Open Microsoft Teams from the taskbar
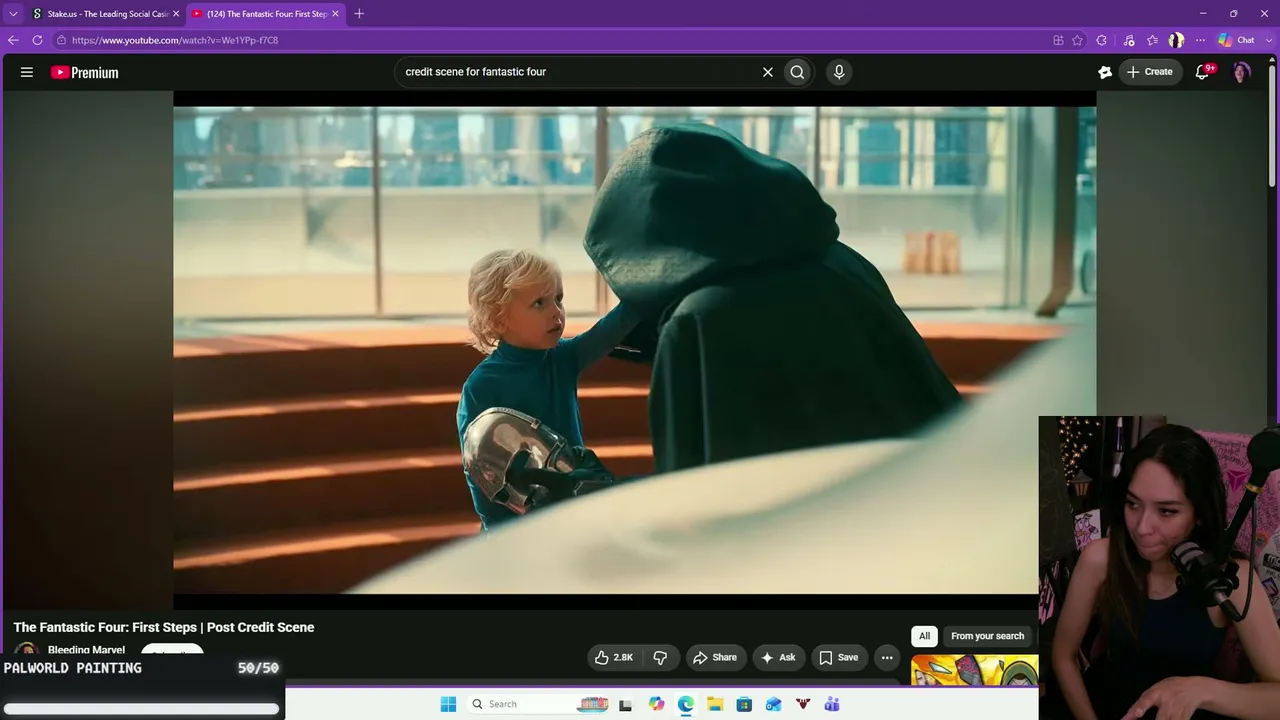The image size is (1280, 720). [832, 704]
